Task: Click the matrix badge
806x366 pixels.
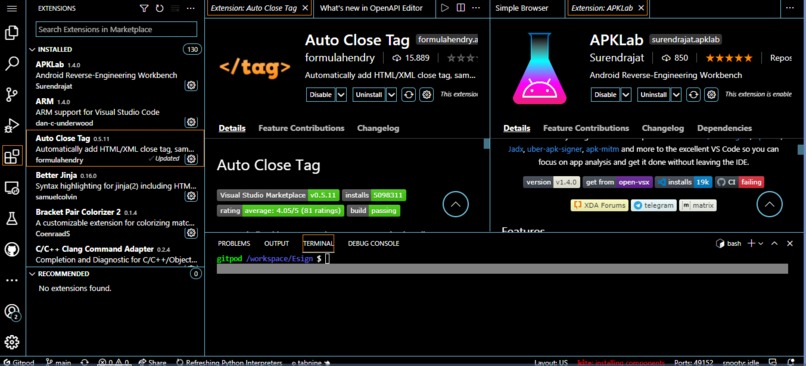Action: (698, 205)
